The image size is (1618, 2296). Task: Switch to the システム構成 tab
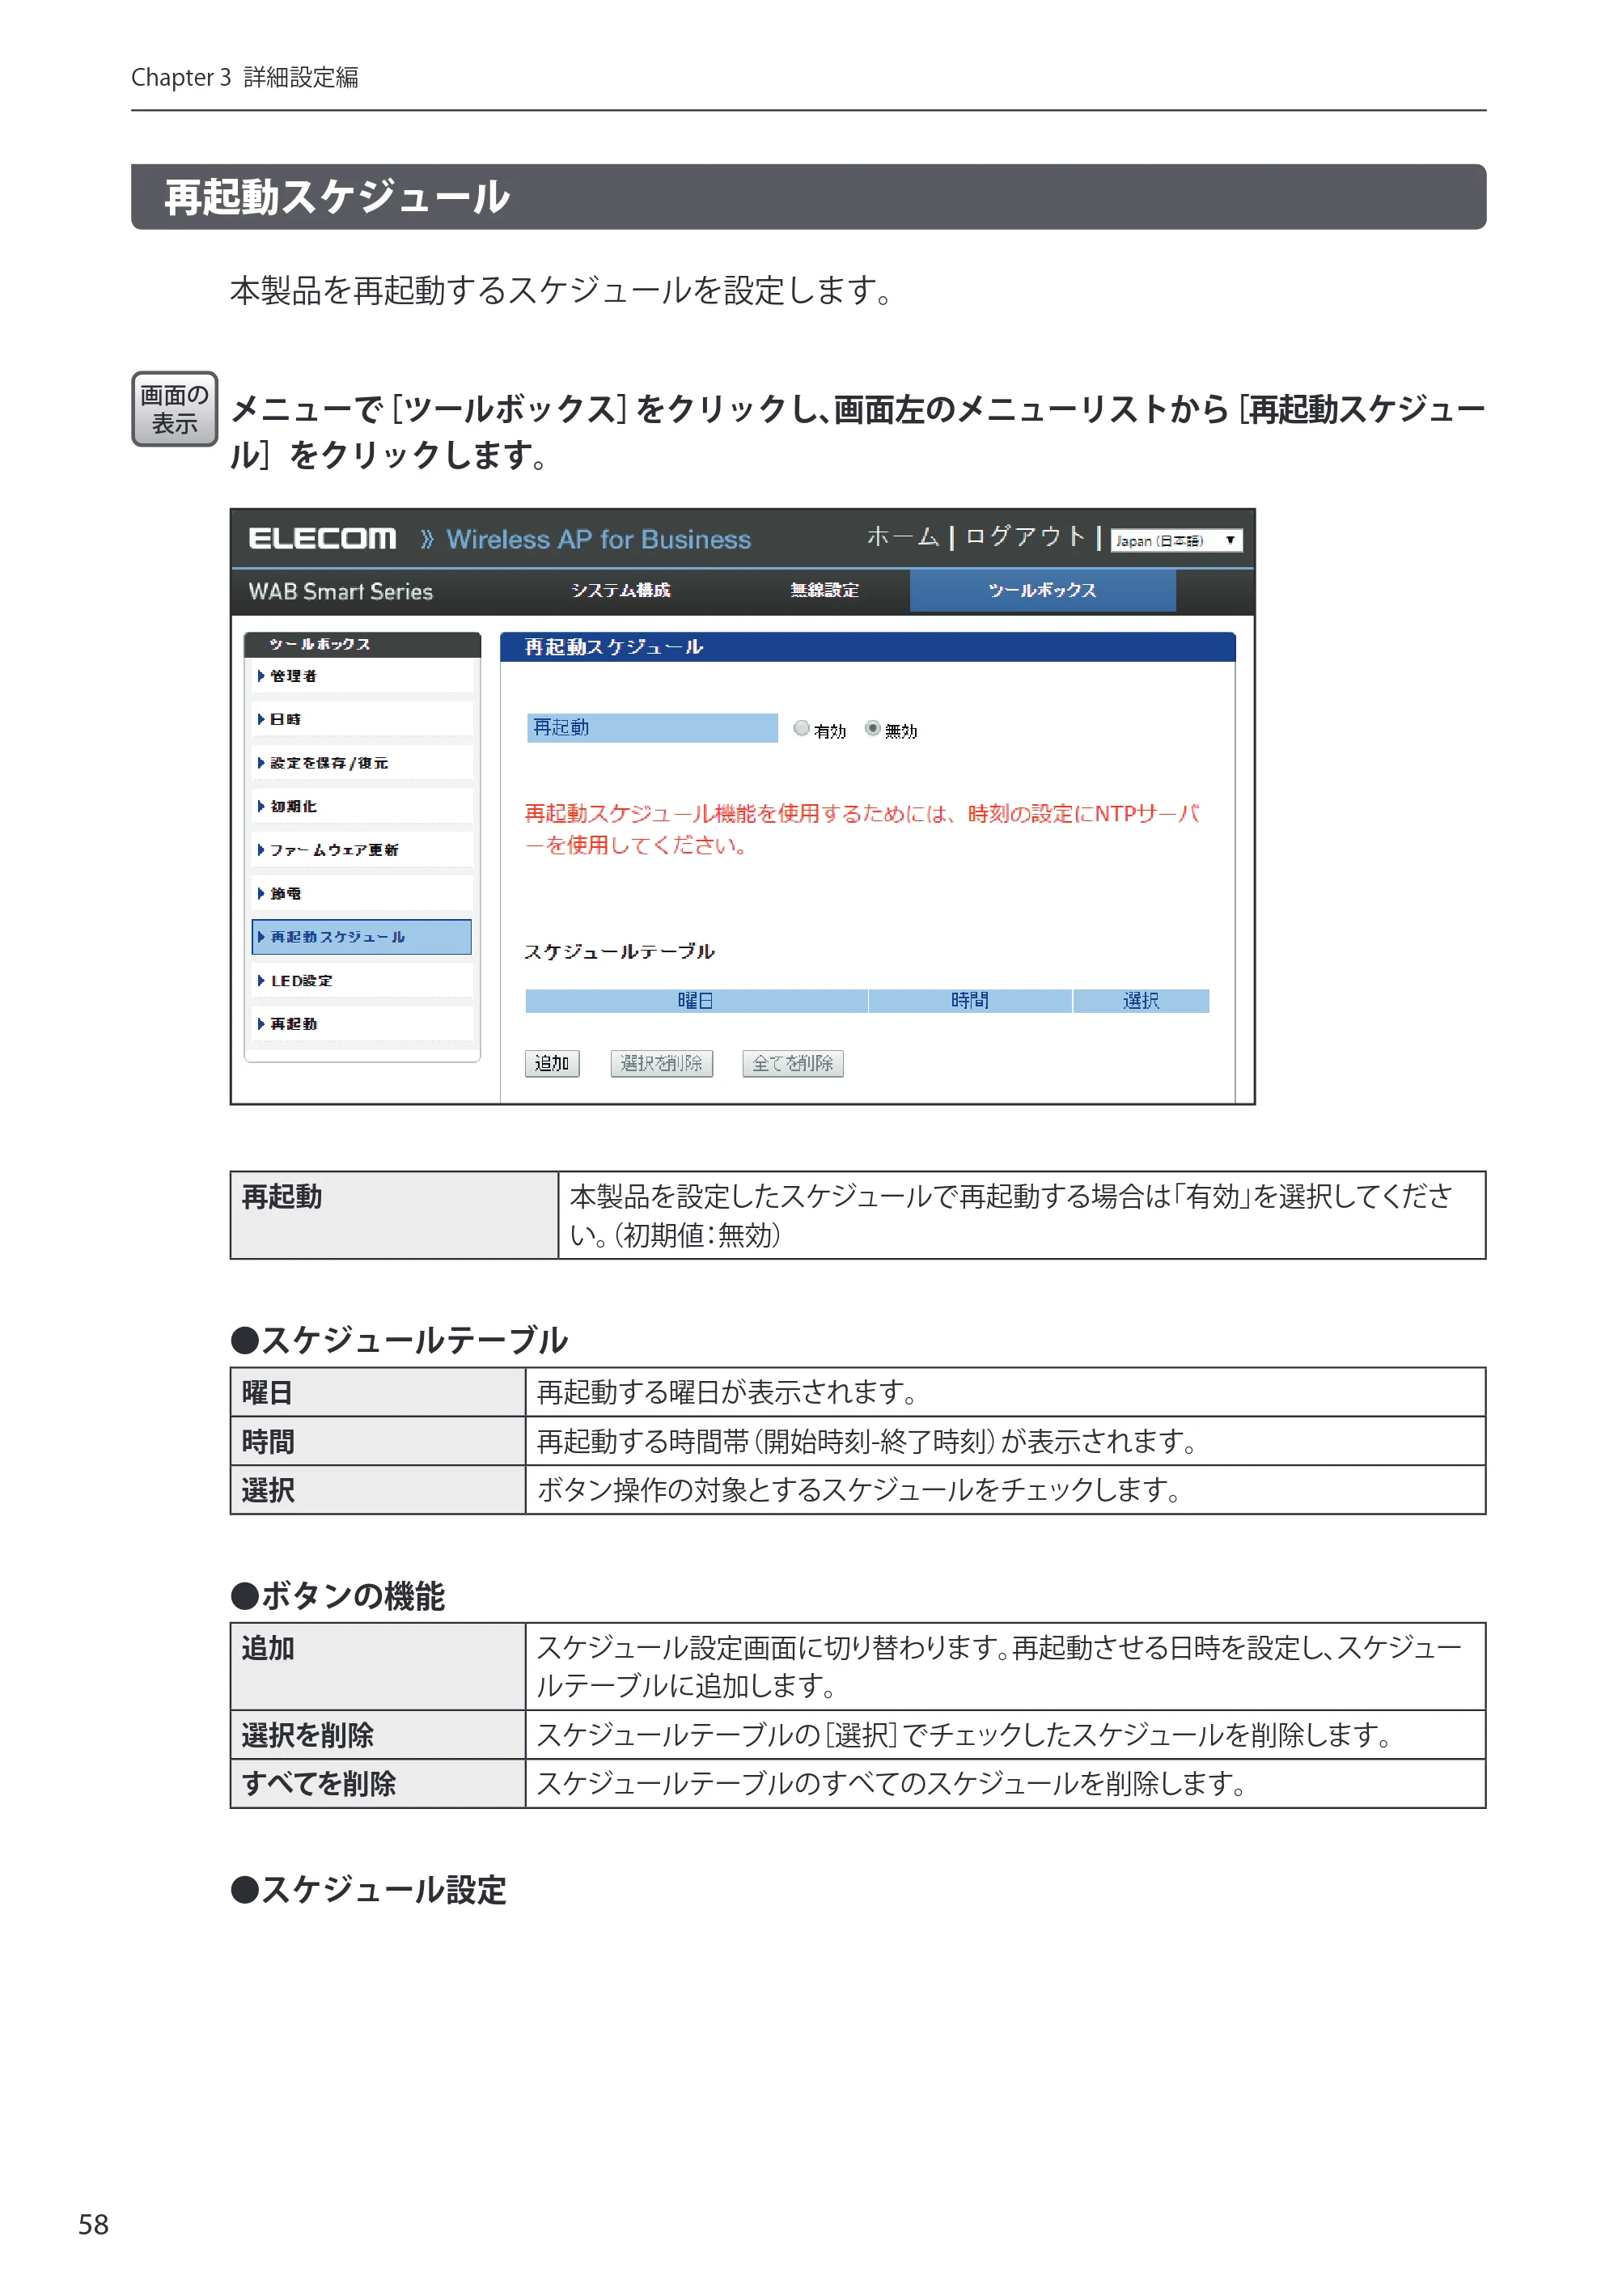click(620, 590)
